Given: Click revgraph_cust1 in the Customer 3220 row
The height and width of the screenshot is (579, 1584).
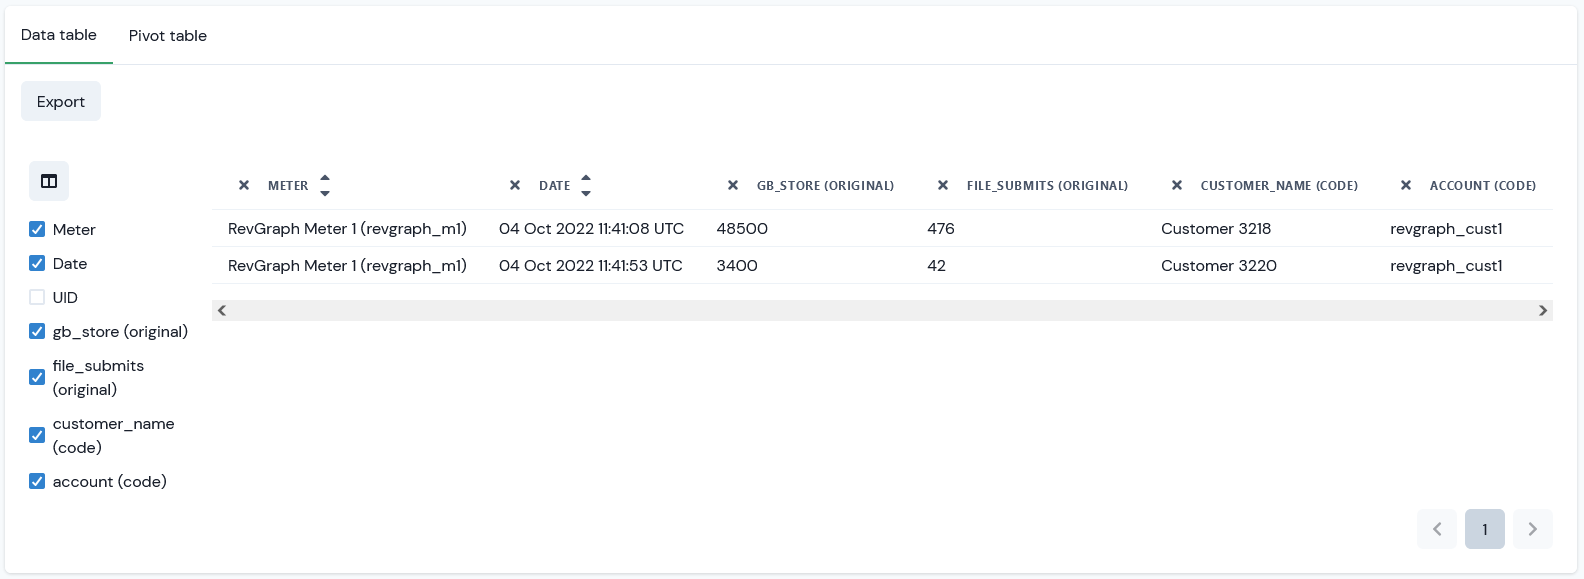Looking at the screenshot, I should click(x=1446, y=265).
